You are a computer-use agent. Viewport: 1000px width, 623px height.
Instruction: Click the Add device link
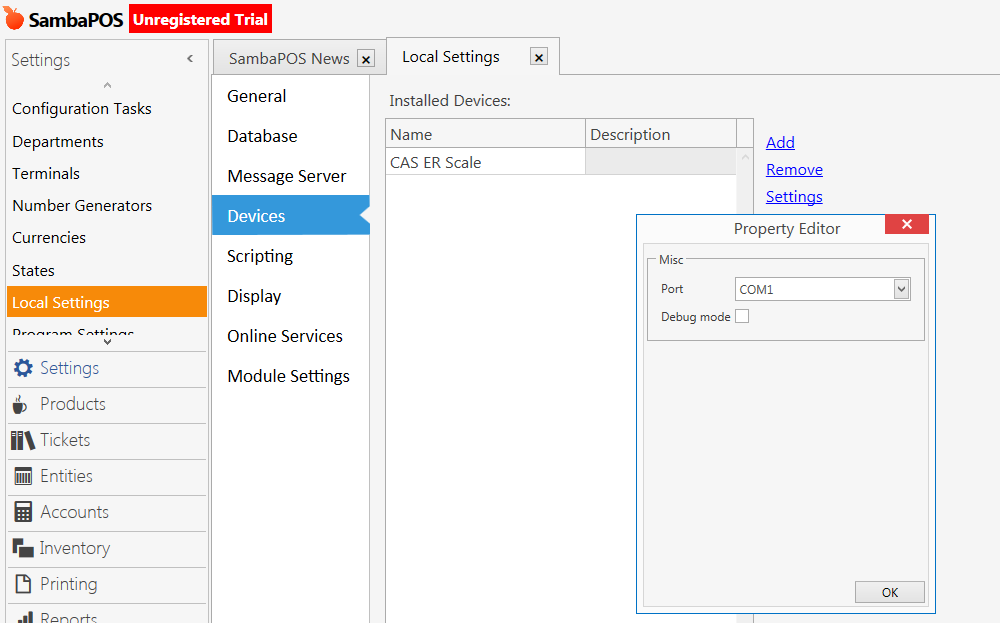pyautogui.click(x=780, y=142)
